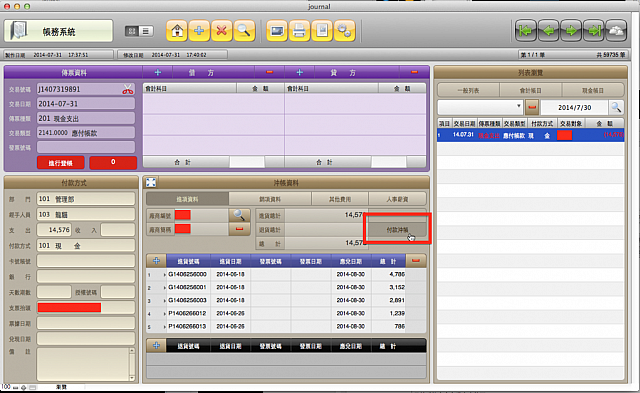Add a row to the 退貨號碼 table

(156, 346)
